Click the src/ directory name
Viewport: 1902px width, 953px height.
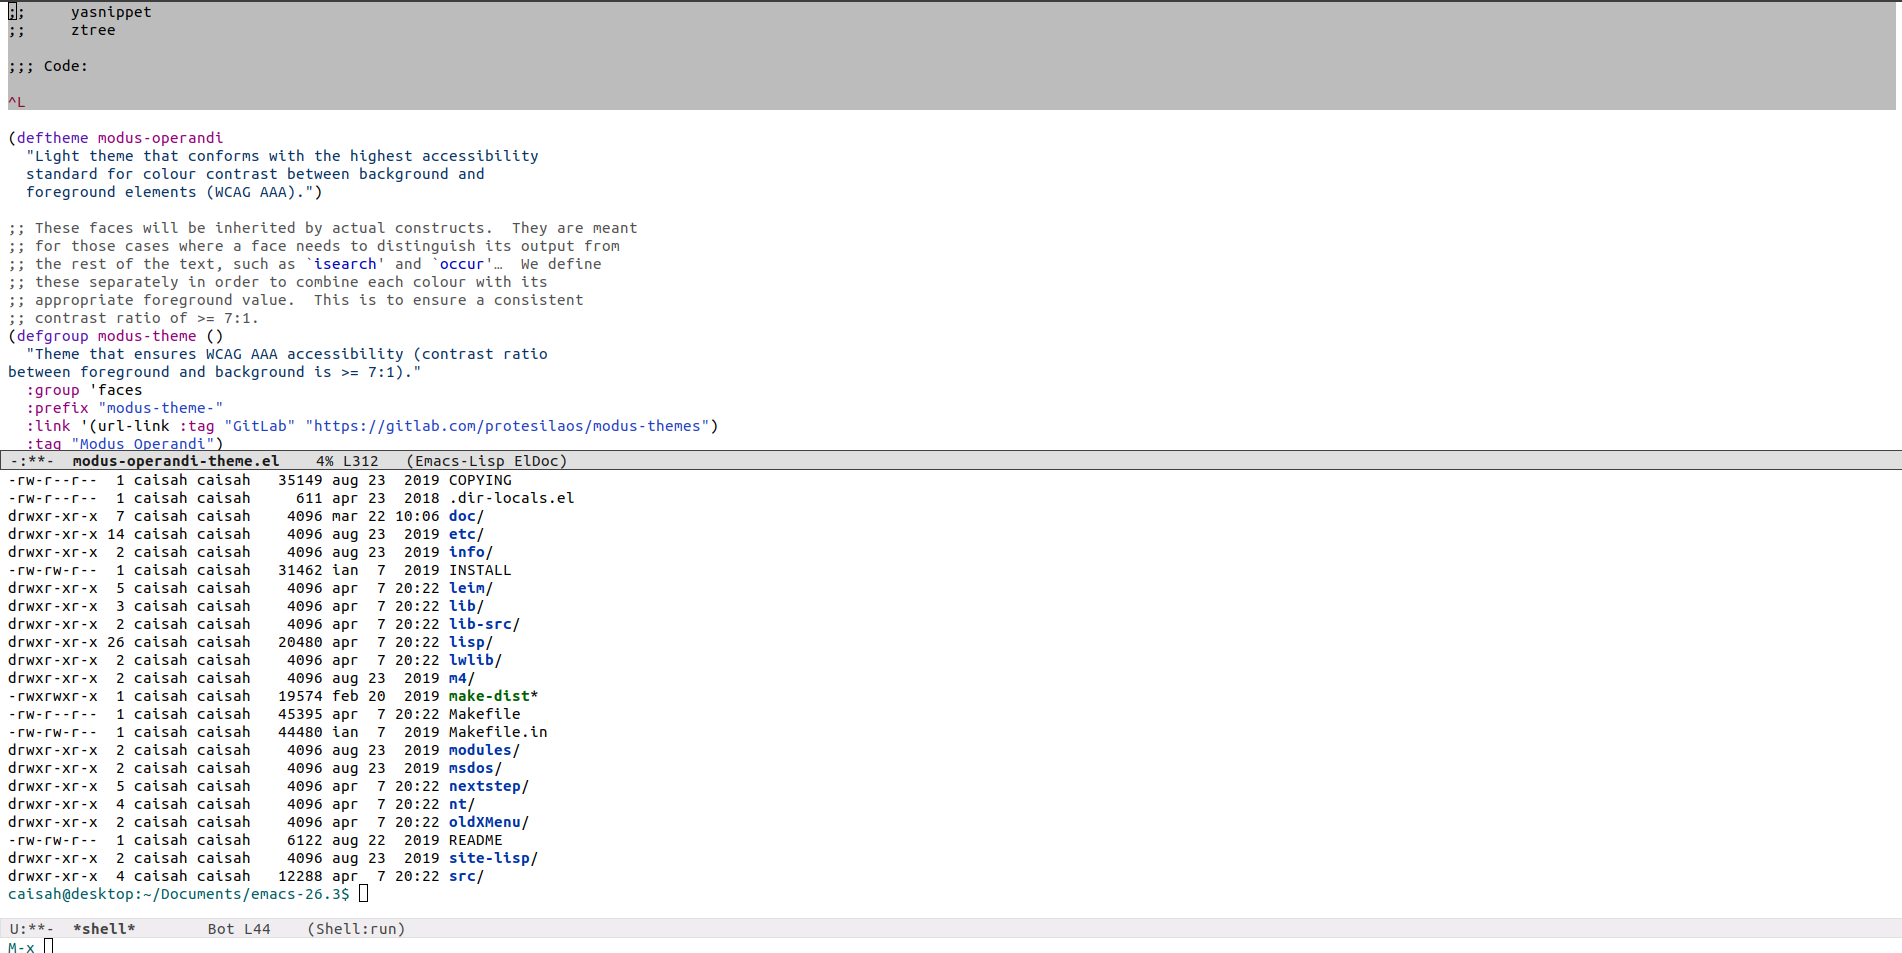pos(466,876)
